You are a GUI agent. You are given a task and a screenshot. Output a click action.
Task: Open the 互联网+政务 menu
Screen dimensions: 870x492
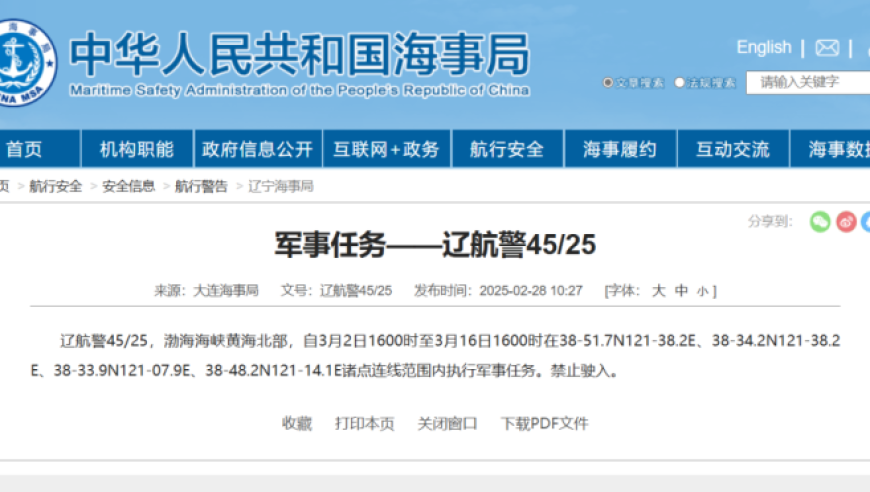(387, 149)
